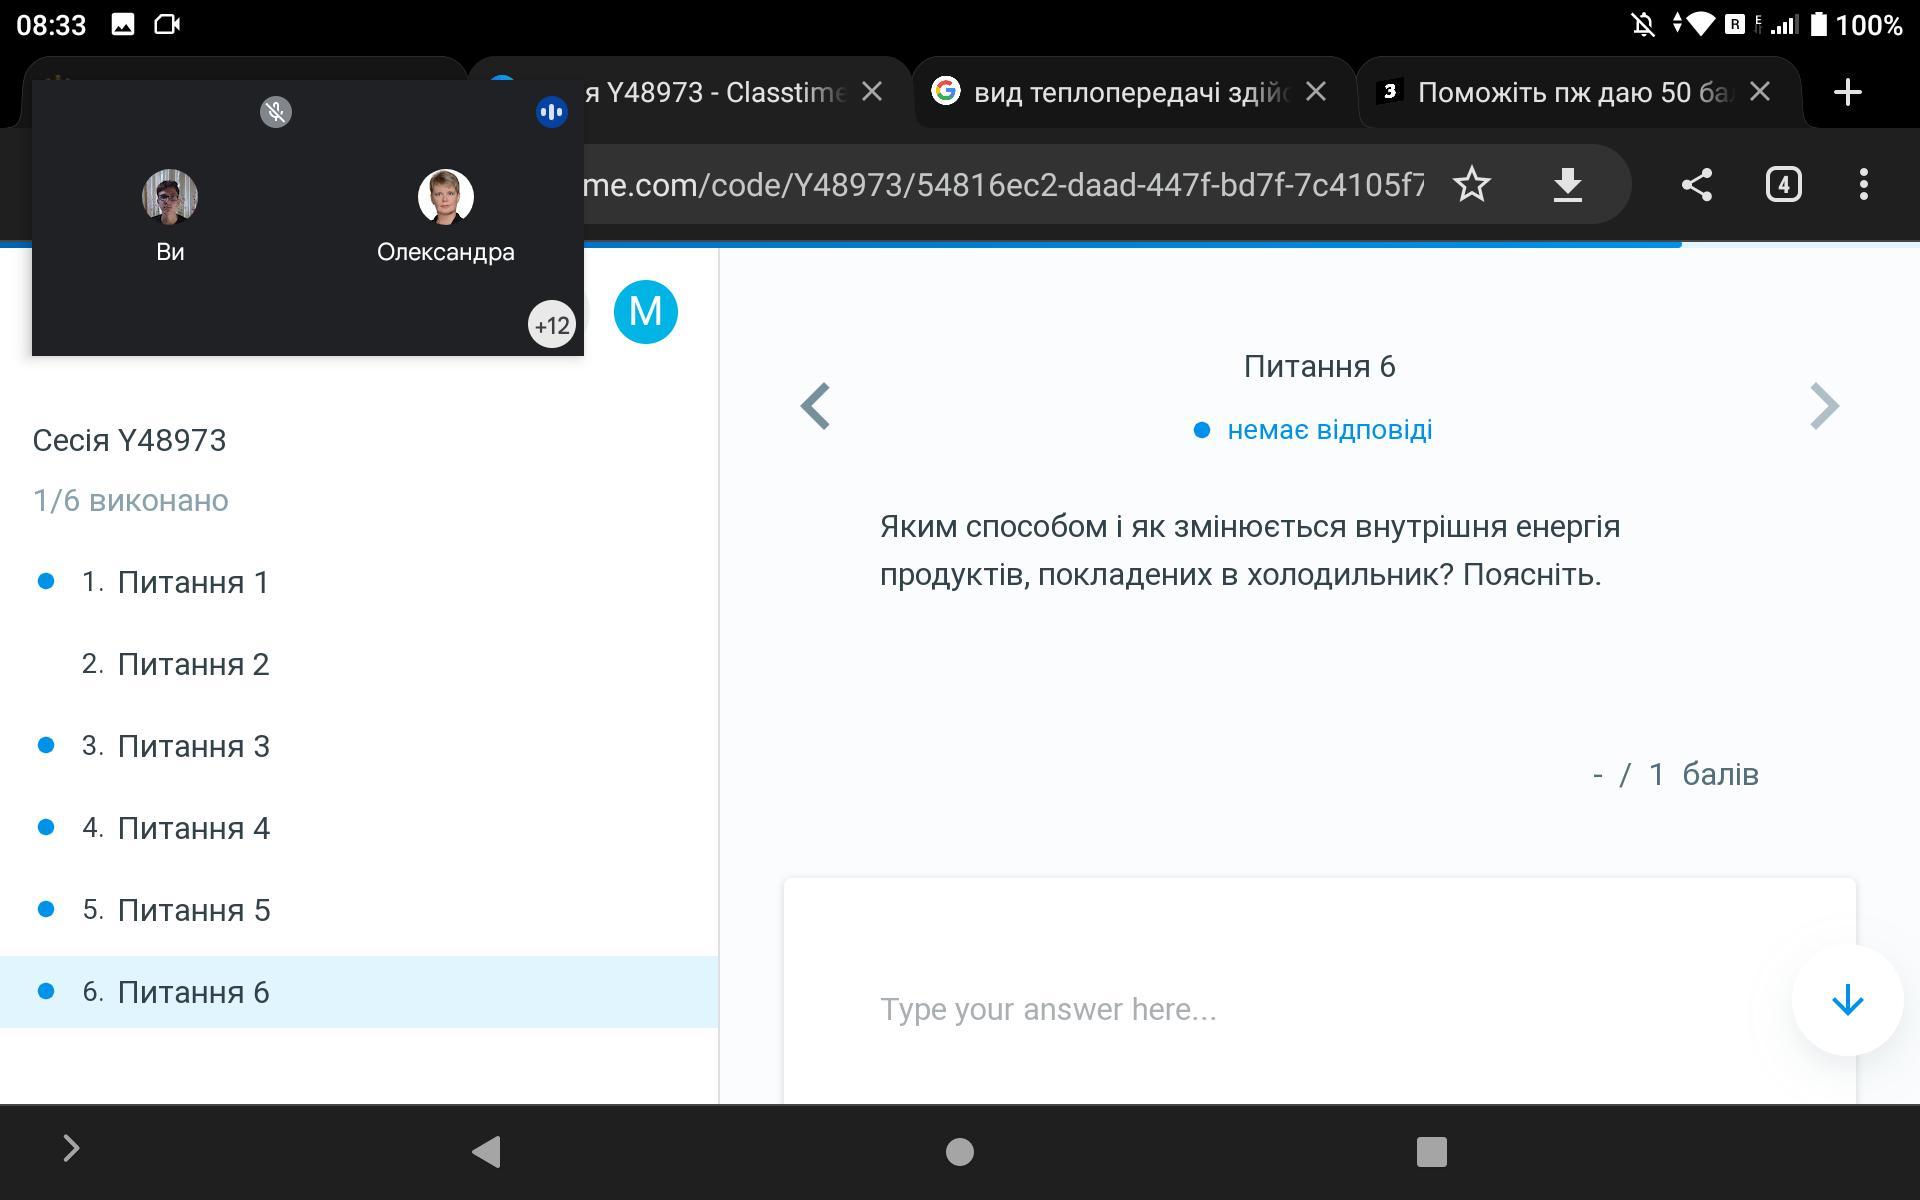Bookmark page with the star icon

pyautogui.click(x=1471, y=184)
